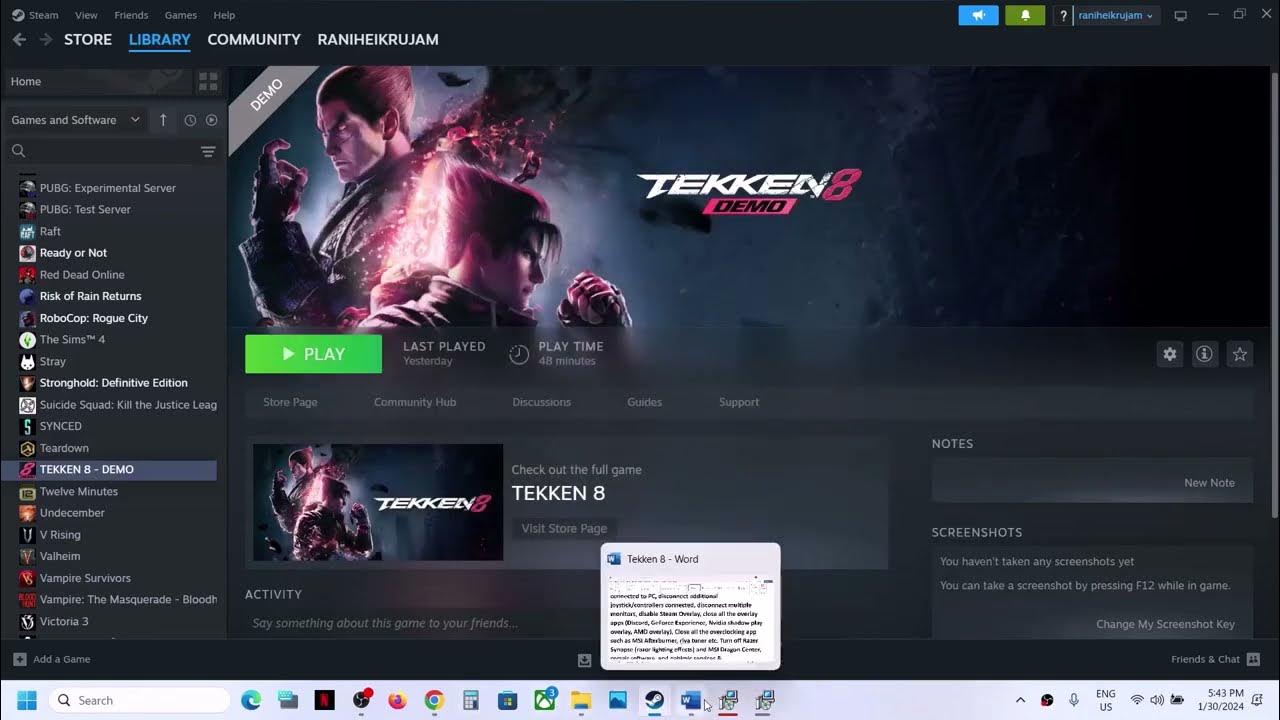Viewport: 1280px width, 720px height.
Task: Click volume speaker icon in system tray
Action: tap(1157, 700)
